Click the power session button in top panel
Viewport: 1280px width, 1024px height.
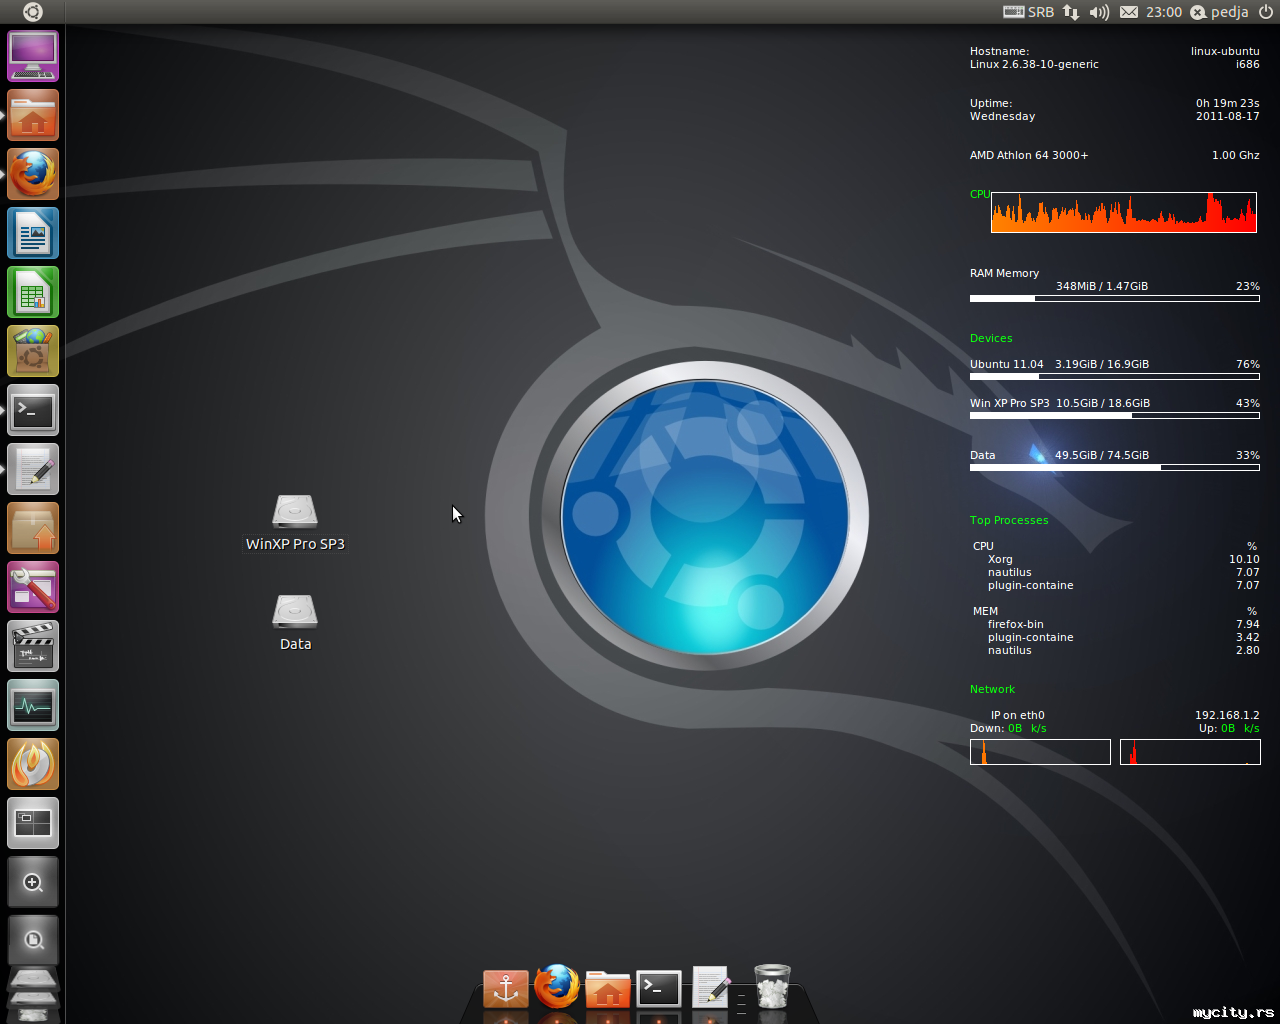[1266, 12]
